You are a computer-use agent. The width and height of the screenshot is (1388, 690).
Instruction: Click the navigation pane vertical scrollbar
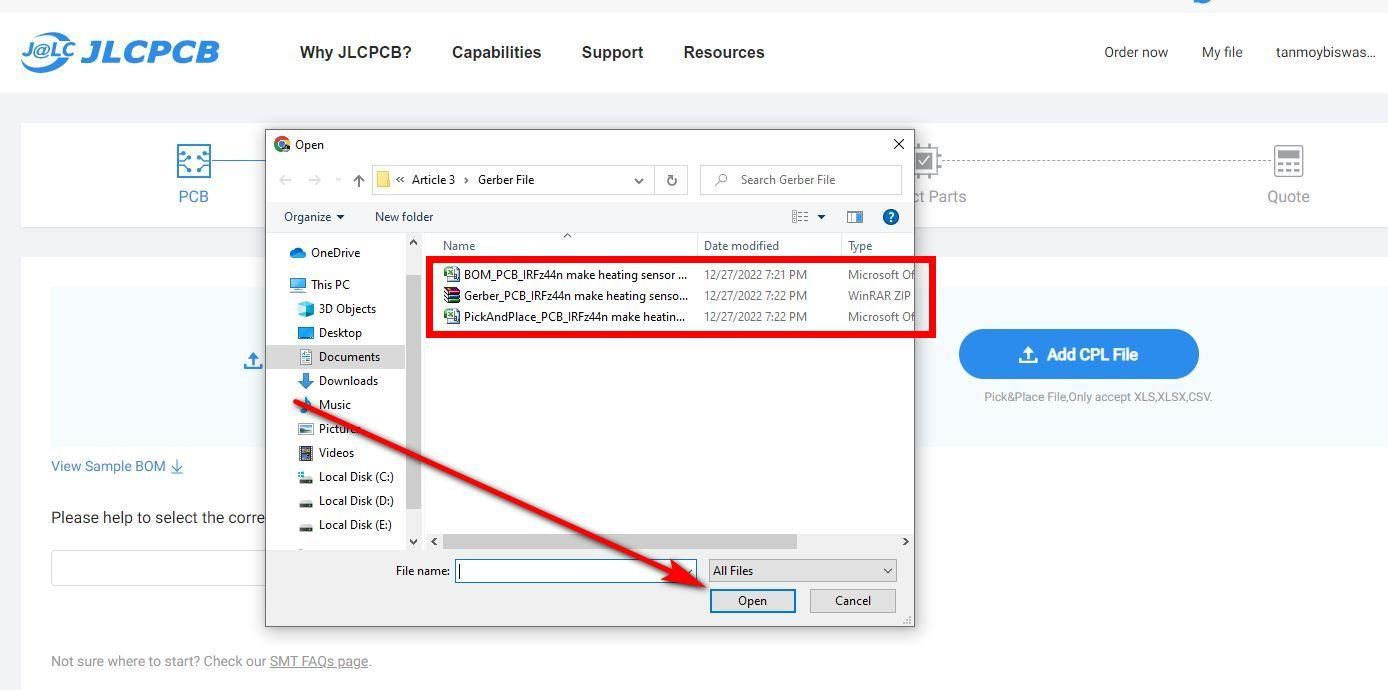414,392
